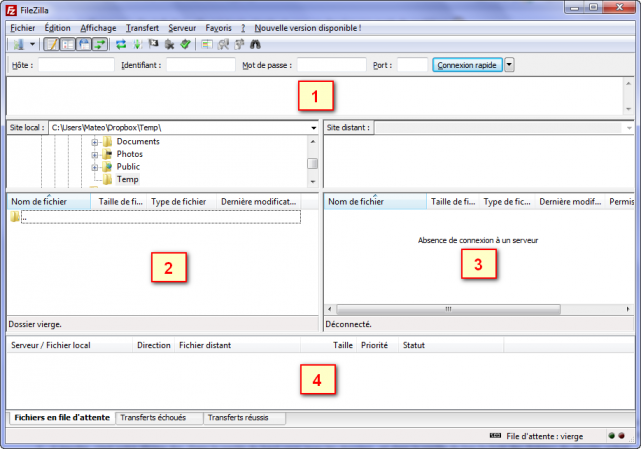641x449 pixels.
Task: Click the green checkmark reconnect icon
Action: pos(186,45)
